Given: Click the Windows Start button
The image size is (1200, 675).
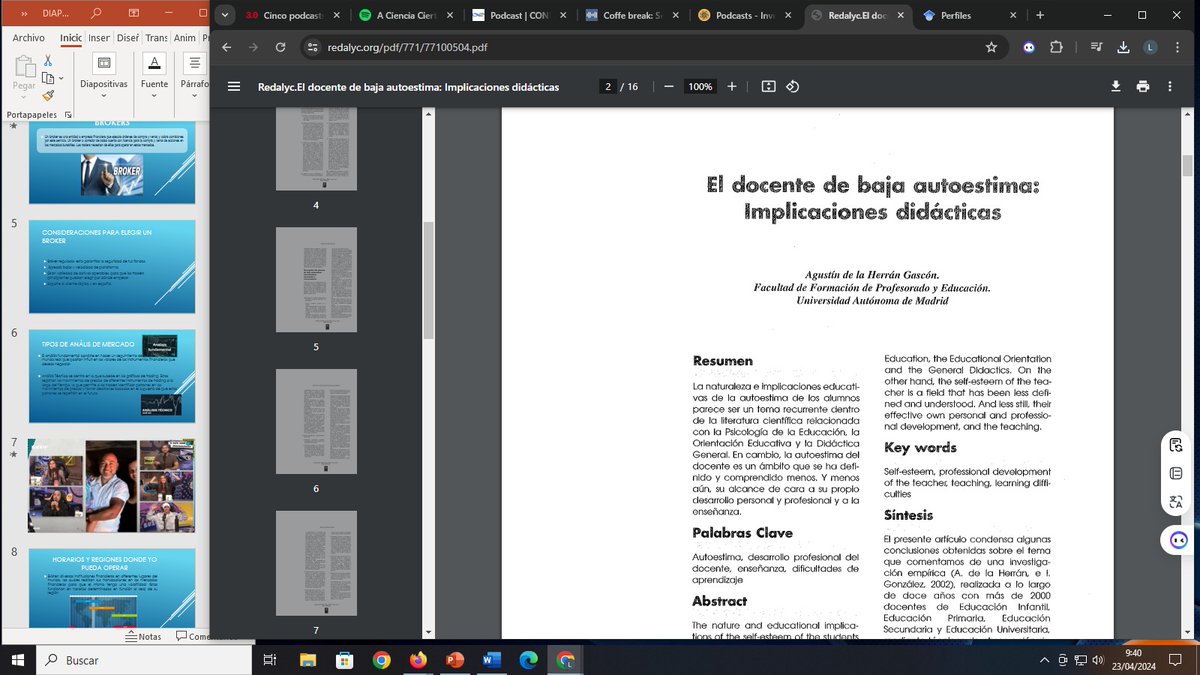Looking at the screenshot, I should [x=18, y=660].
